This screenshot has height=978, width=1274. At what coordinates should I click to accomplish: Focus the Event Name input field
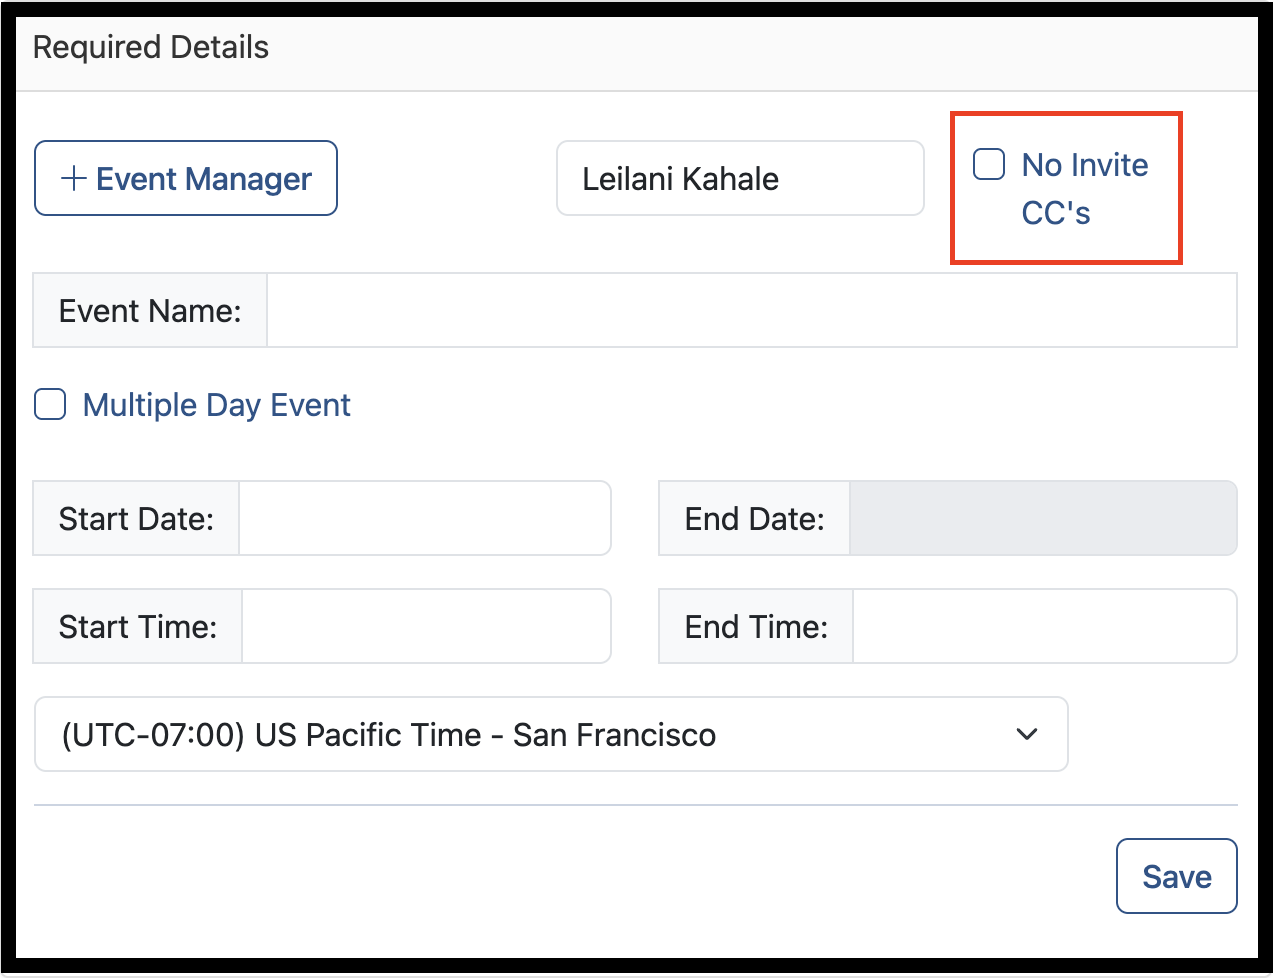coord(752,310)
